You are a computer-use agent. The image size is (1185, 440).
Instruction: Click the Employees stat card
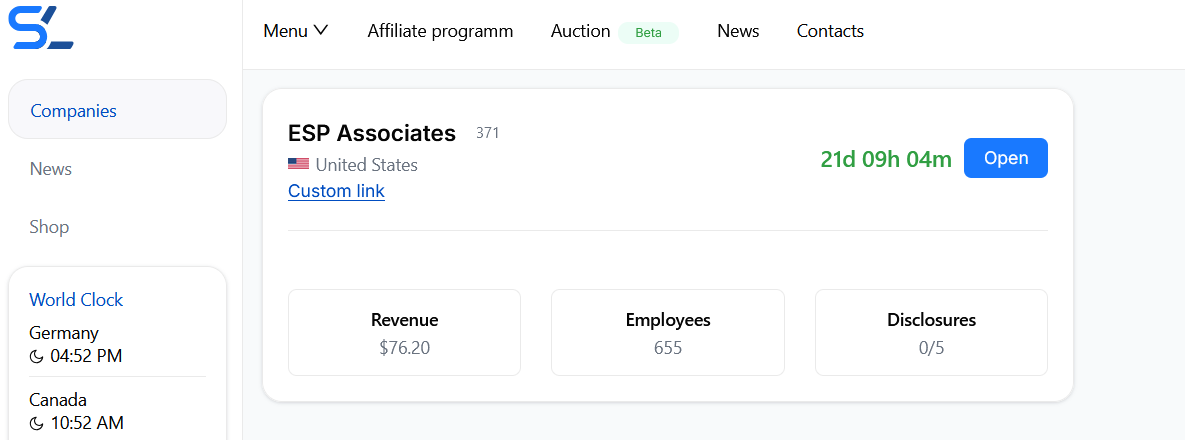(668, 332)
